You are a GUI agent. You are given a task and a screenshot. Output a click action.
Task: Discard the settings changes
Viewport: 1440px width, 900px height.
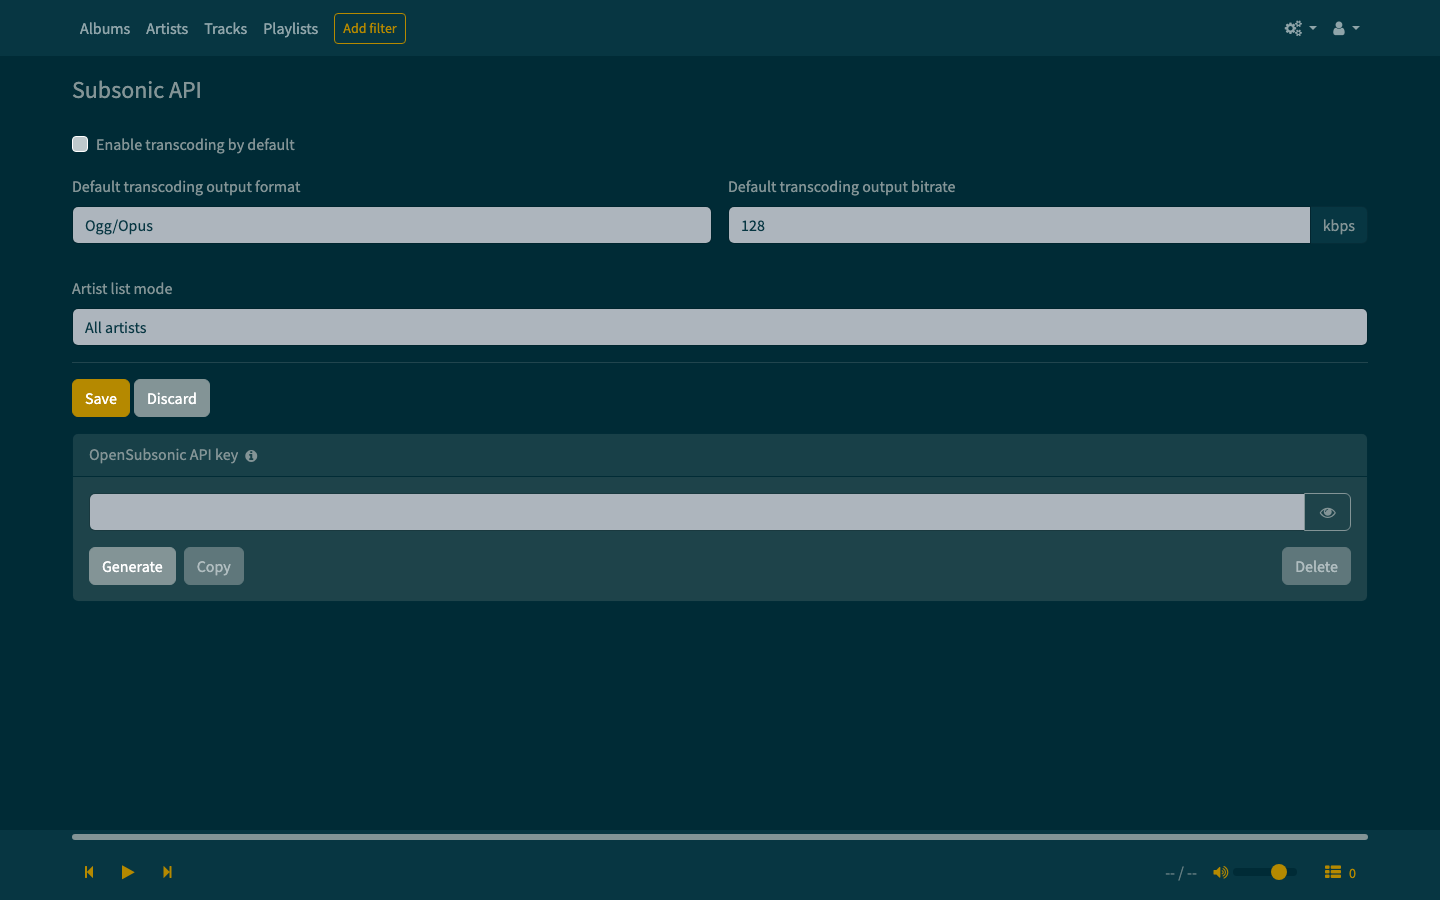coord(172,398)
